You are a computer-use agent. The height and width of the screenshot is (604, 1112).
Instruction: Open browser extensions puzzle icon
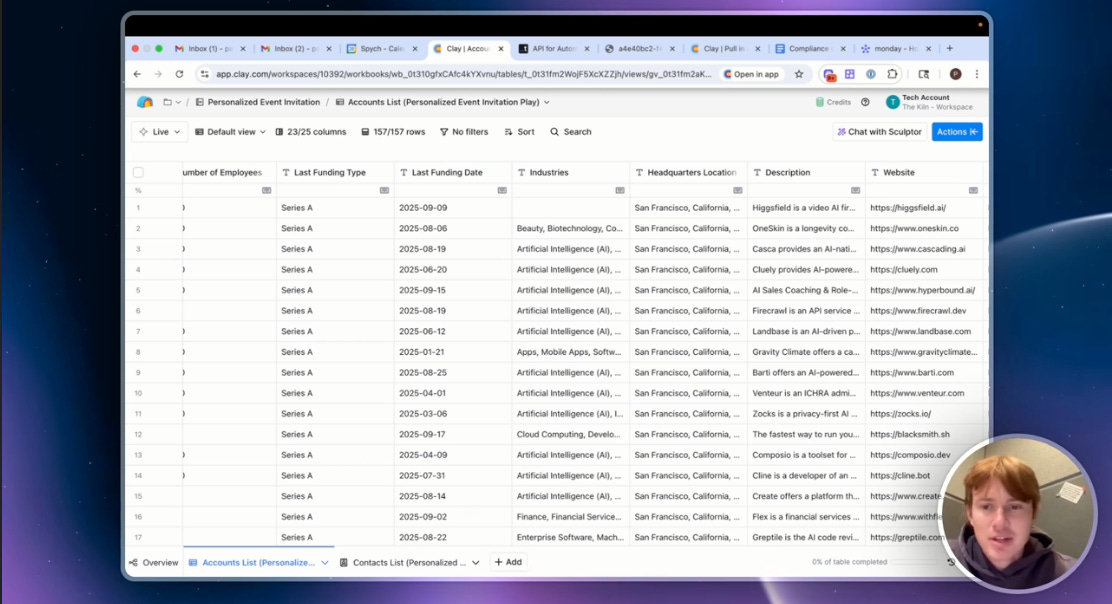click(x=892, y=74)
